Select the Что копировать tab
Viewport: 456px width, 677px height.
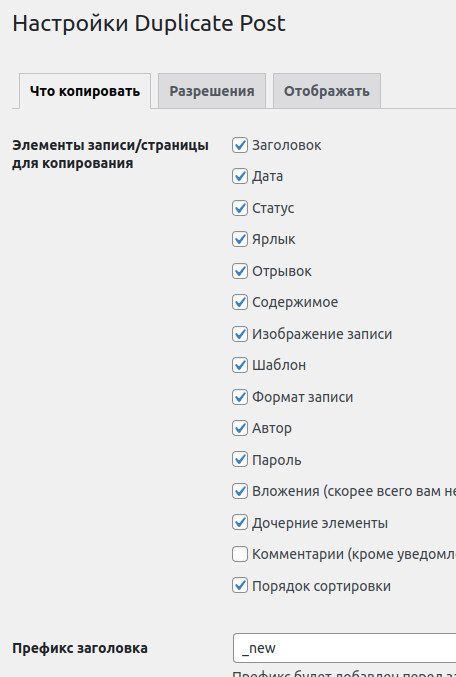click(x=85, y=91)
